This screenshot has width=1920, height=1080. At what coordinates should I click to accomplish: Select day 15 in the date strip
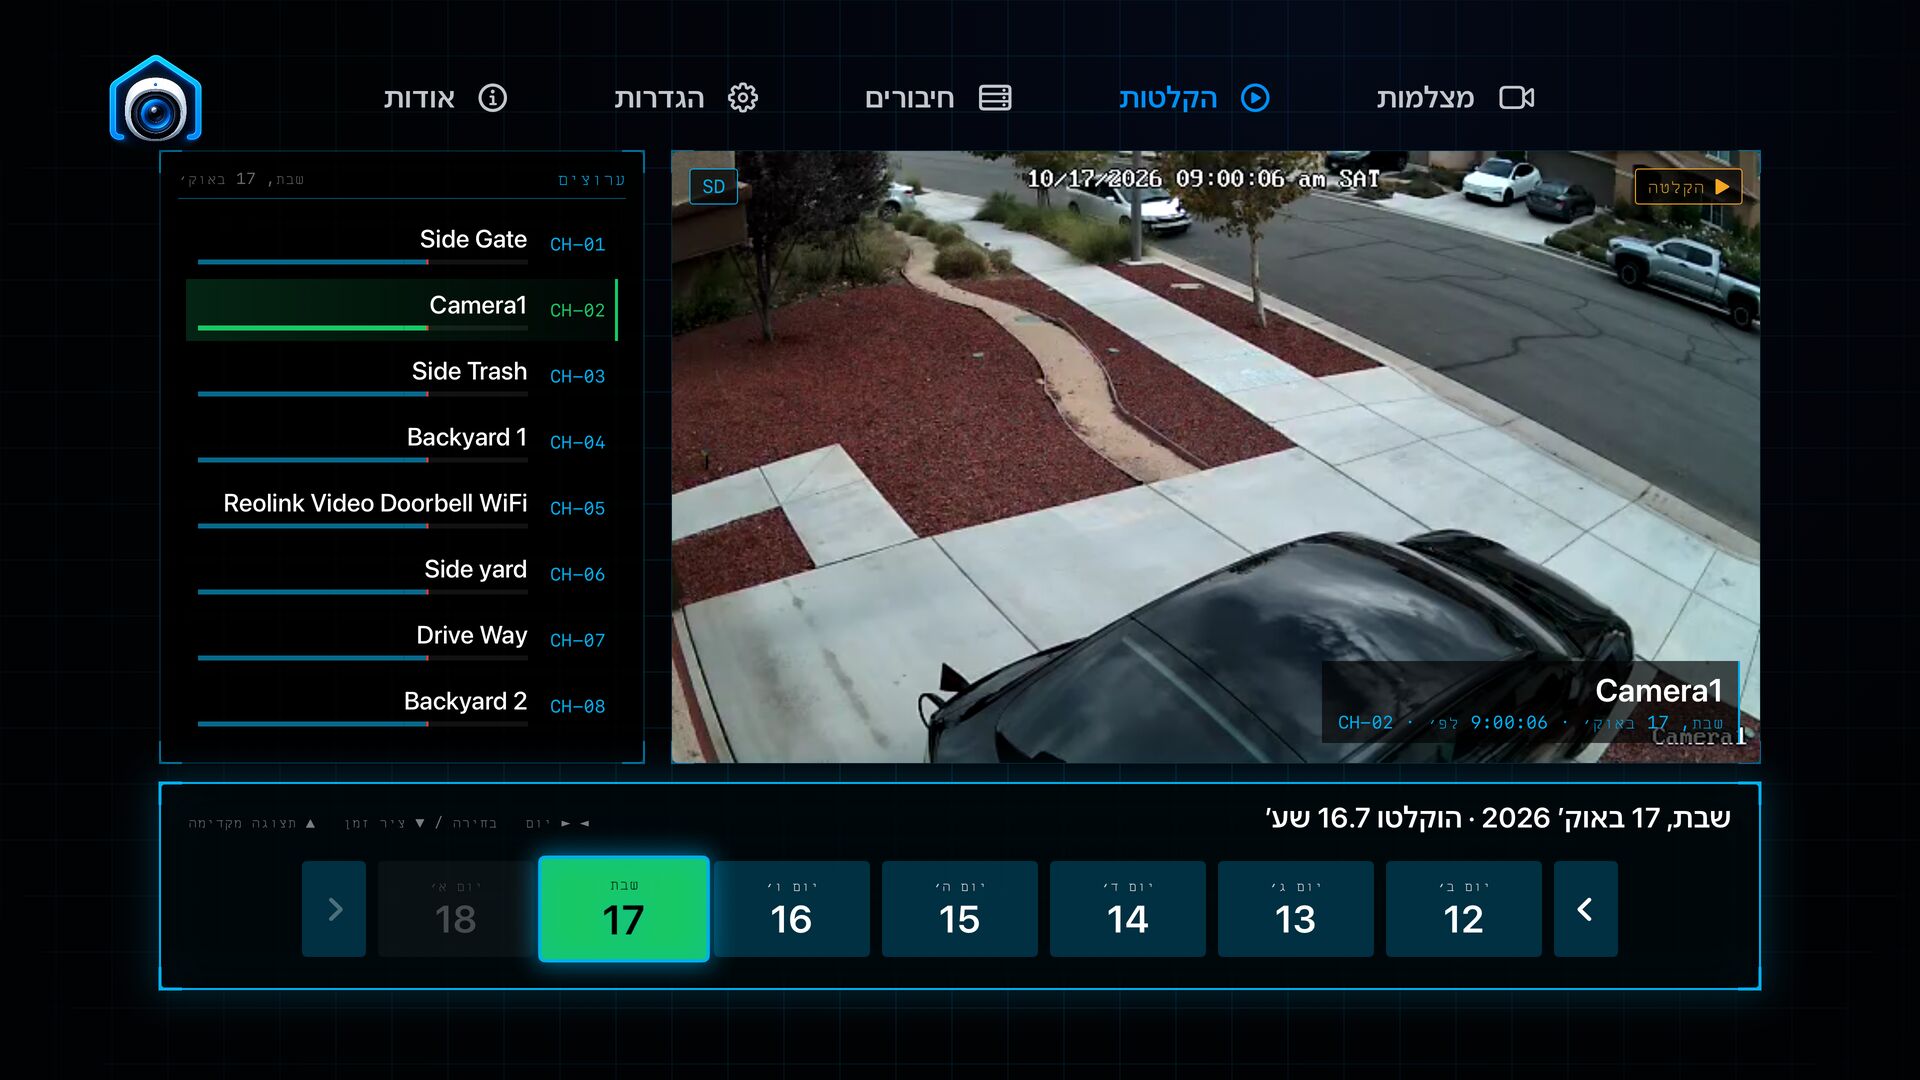(x=959, y=909)
